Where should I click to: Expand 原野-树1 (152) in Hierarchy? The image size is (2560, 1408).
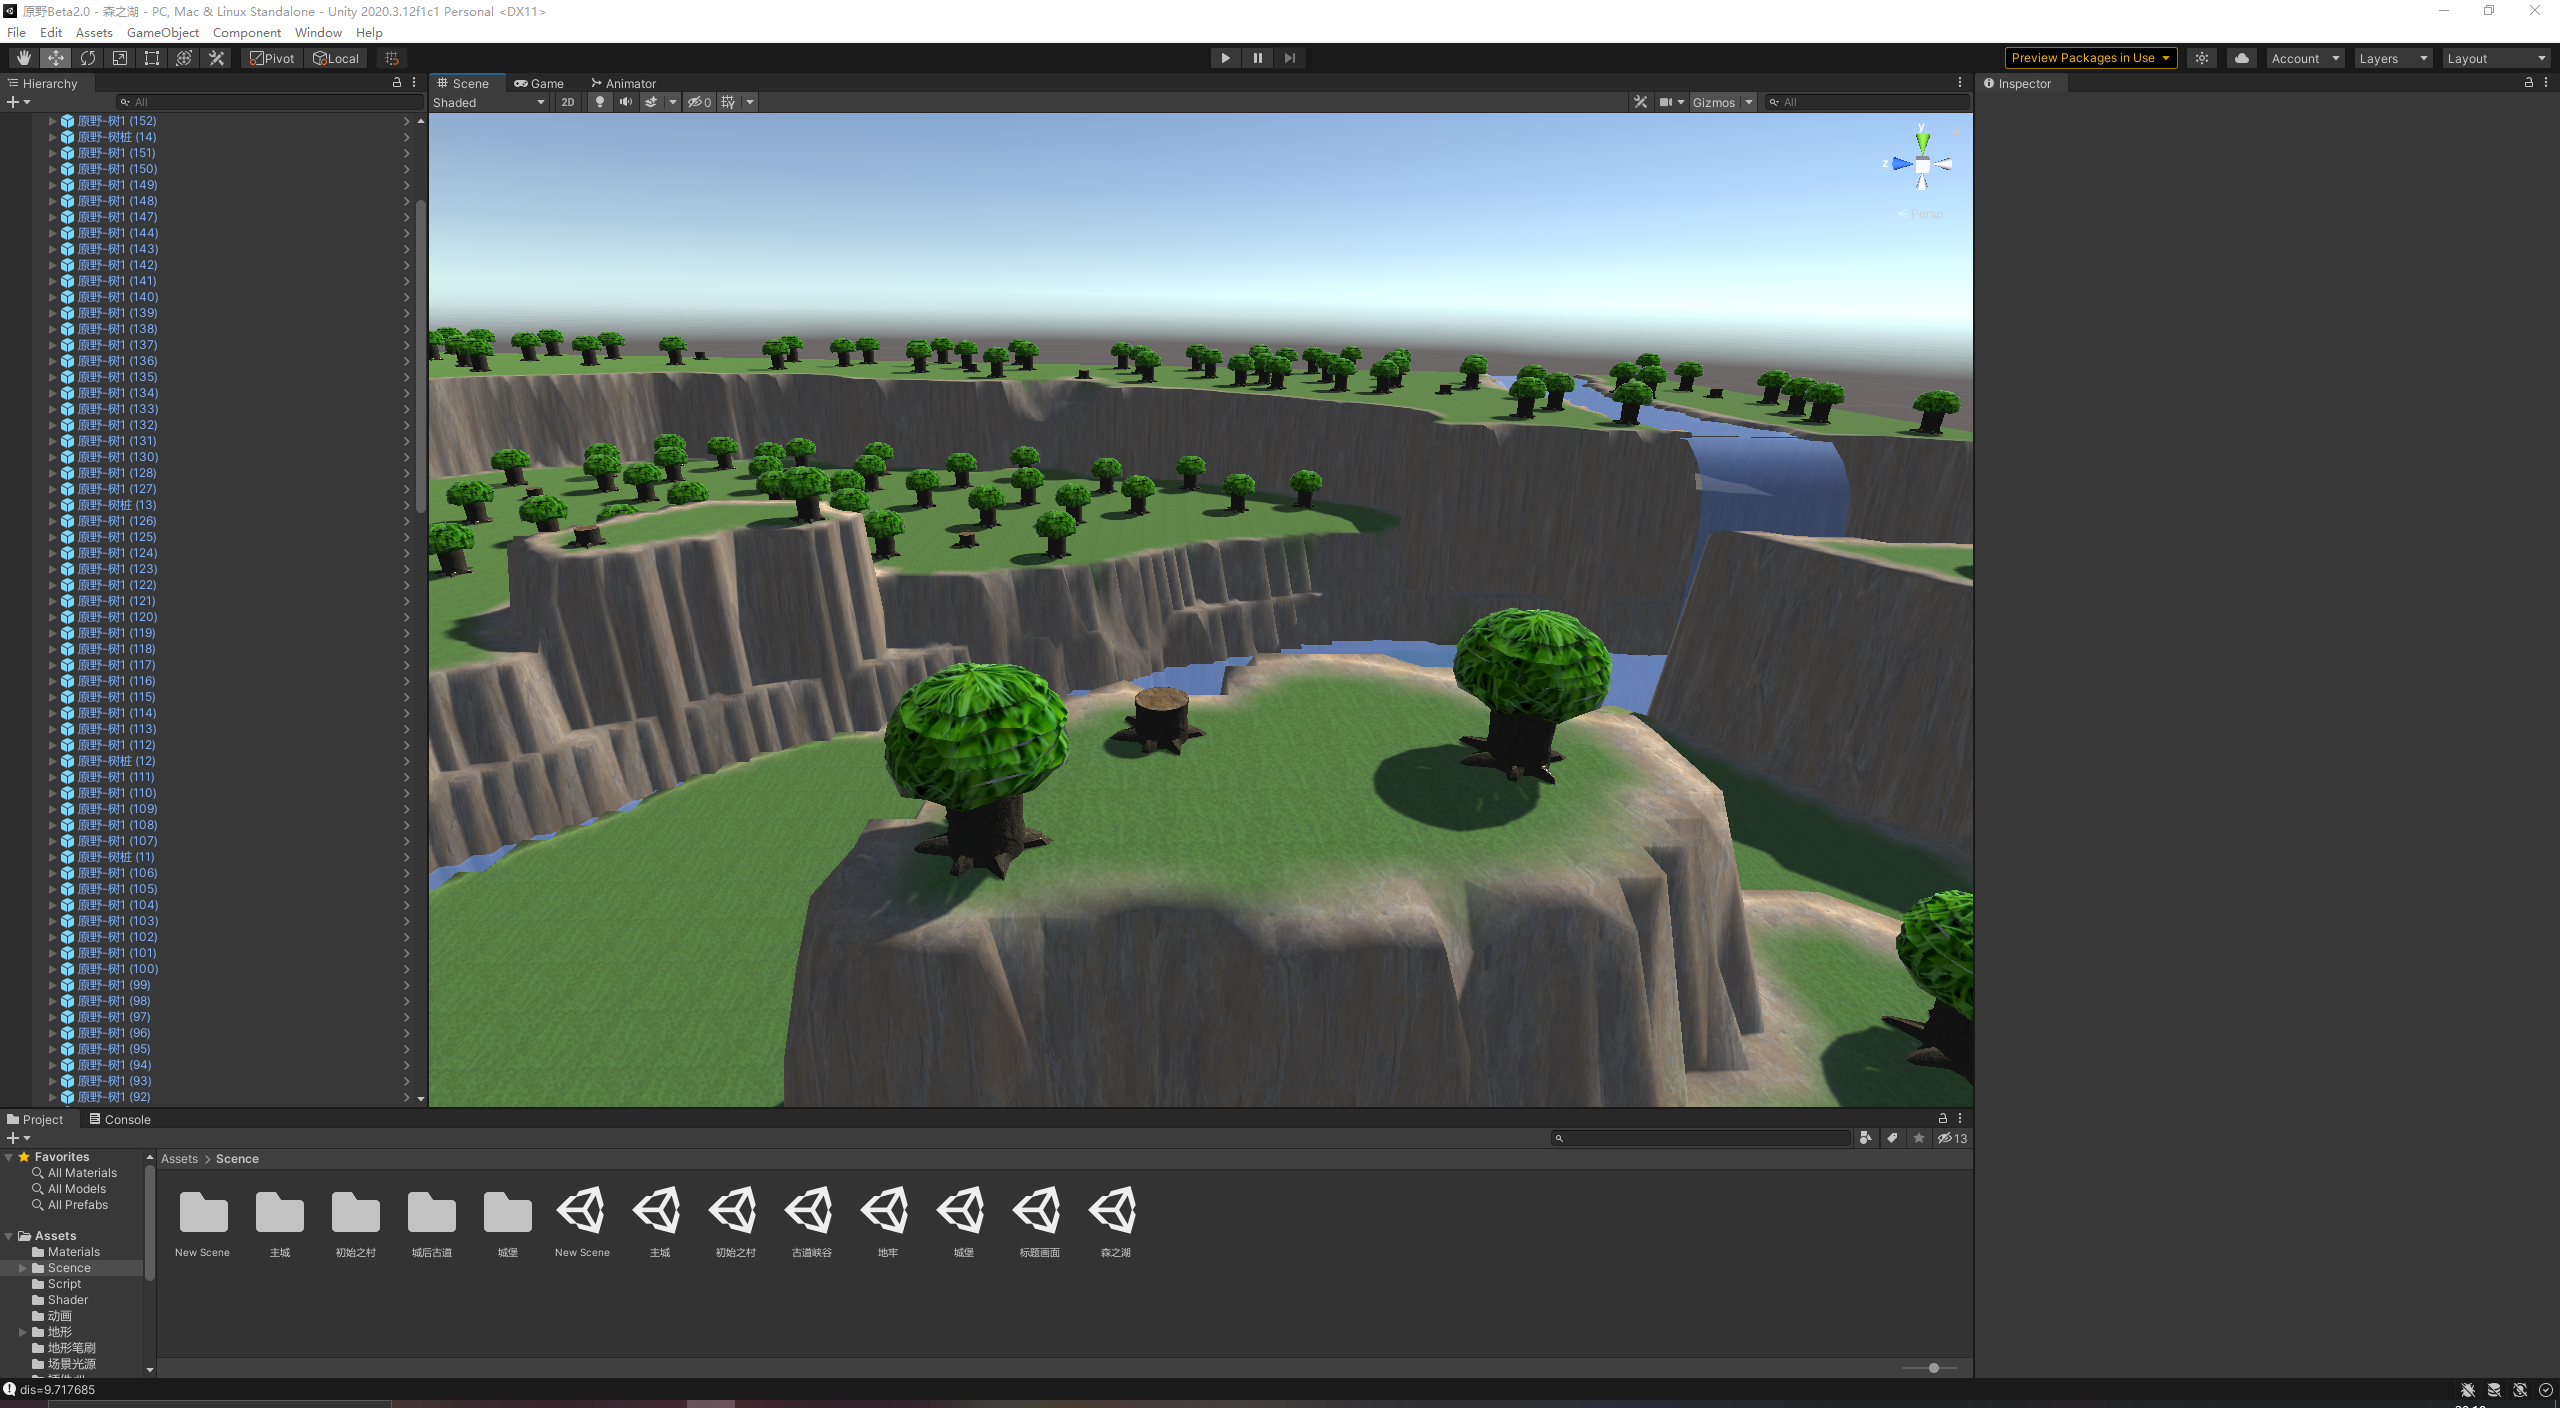click(x=52, y=121)
